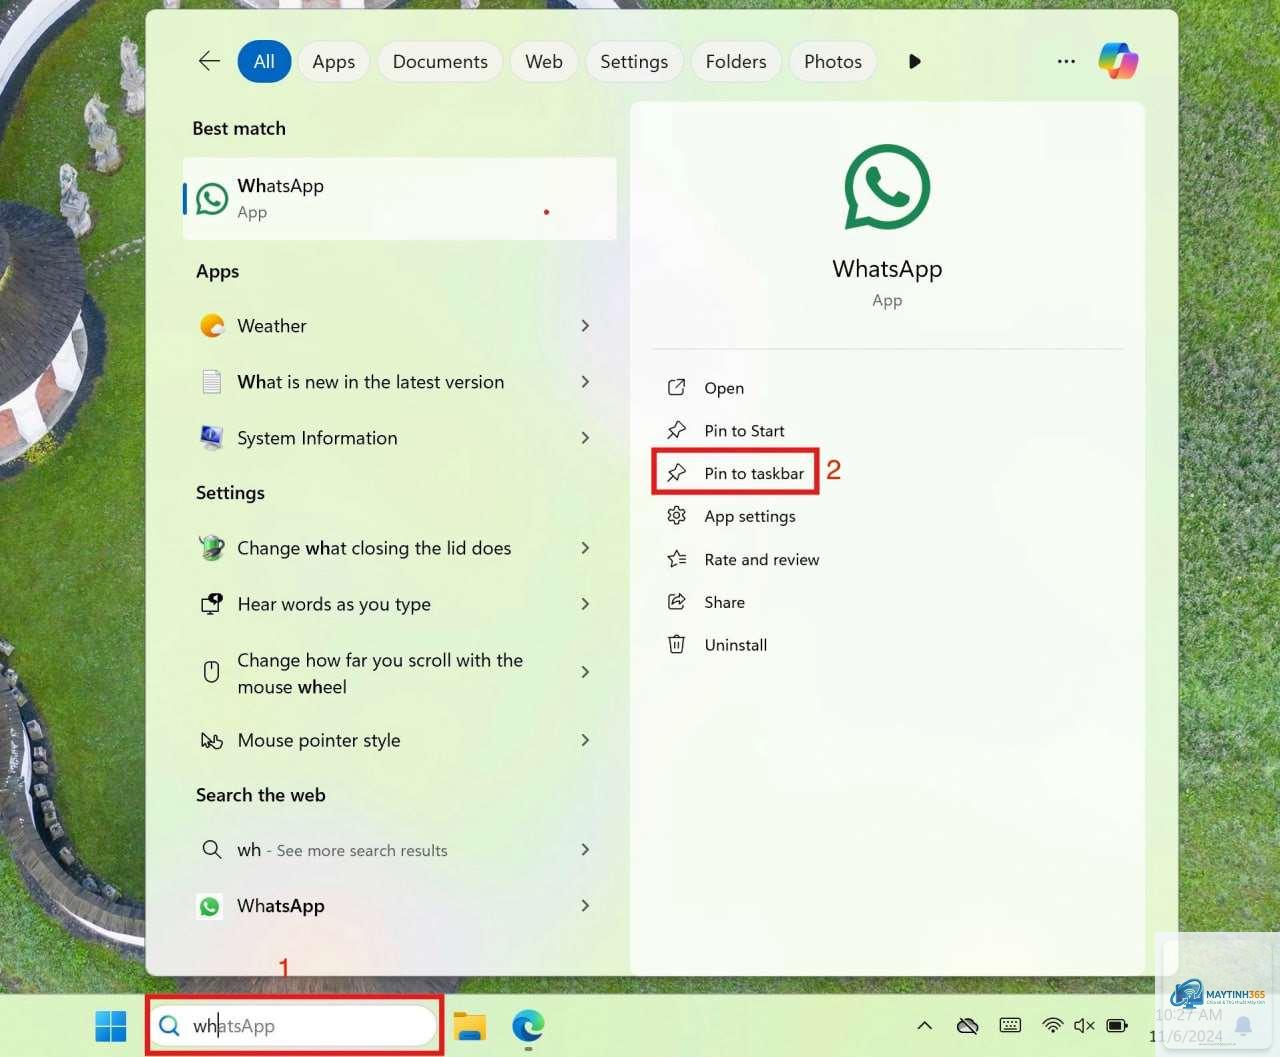This screenshot has height=1057, width=1280.
Task: Switch to the Documents filter tab
Action: pos(440,61)
